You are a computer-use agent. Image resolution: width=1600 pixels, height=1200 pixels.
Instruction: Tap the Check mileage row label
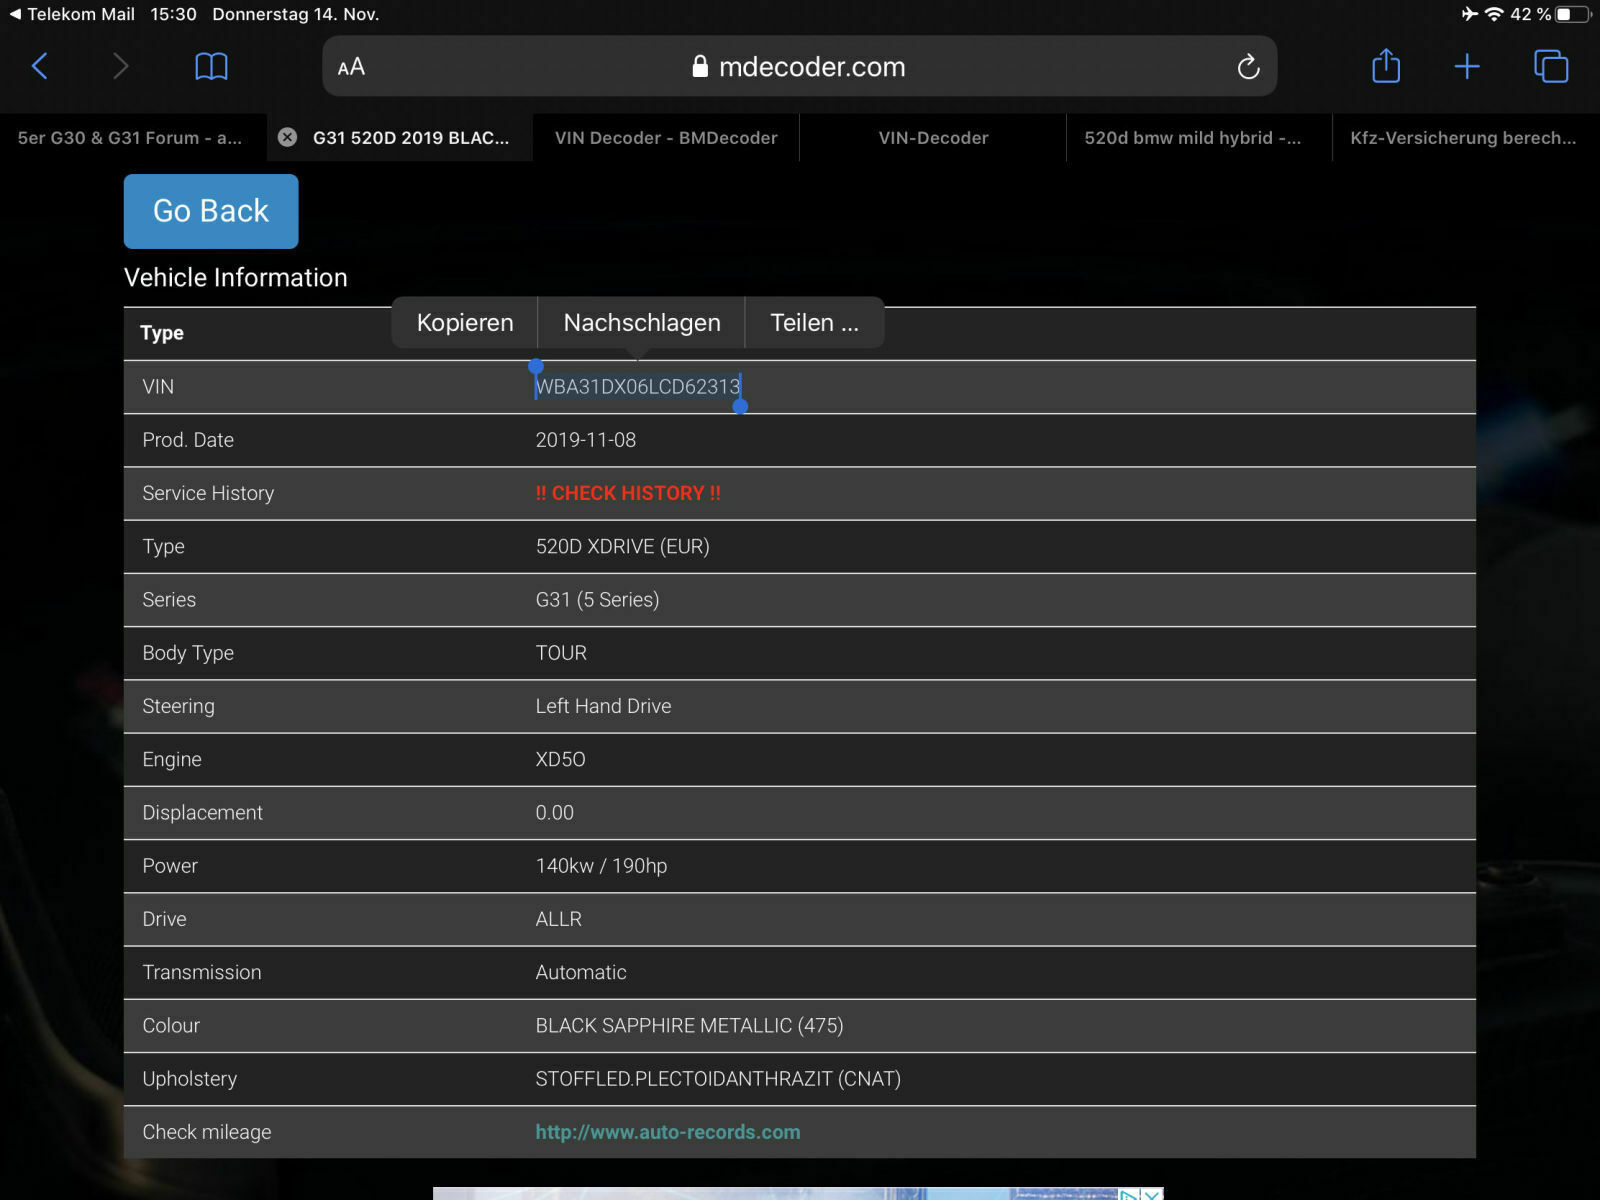click(x=207, y=1132)
